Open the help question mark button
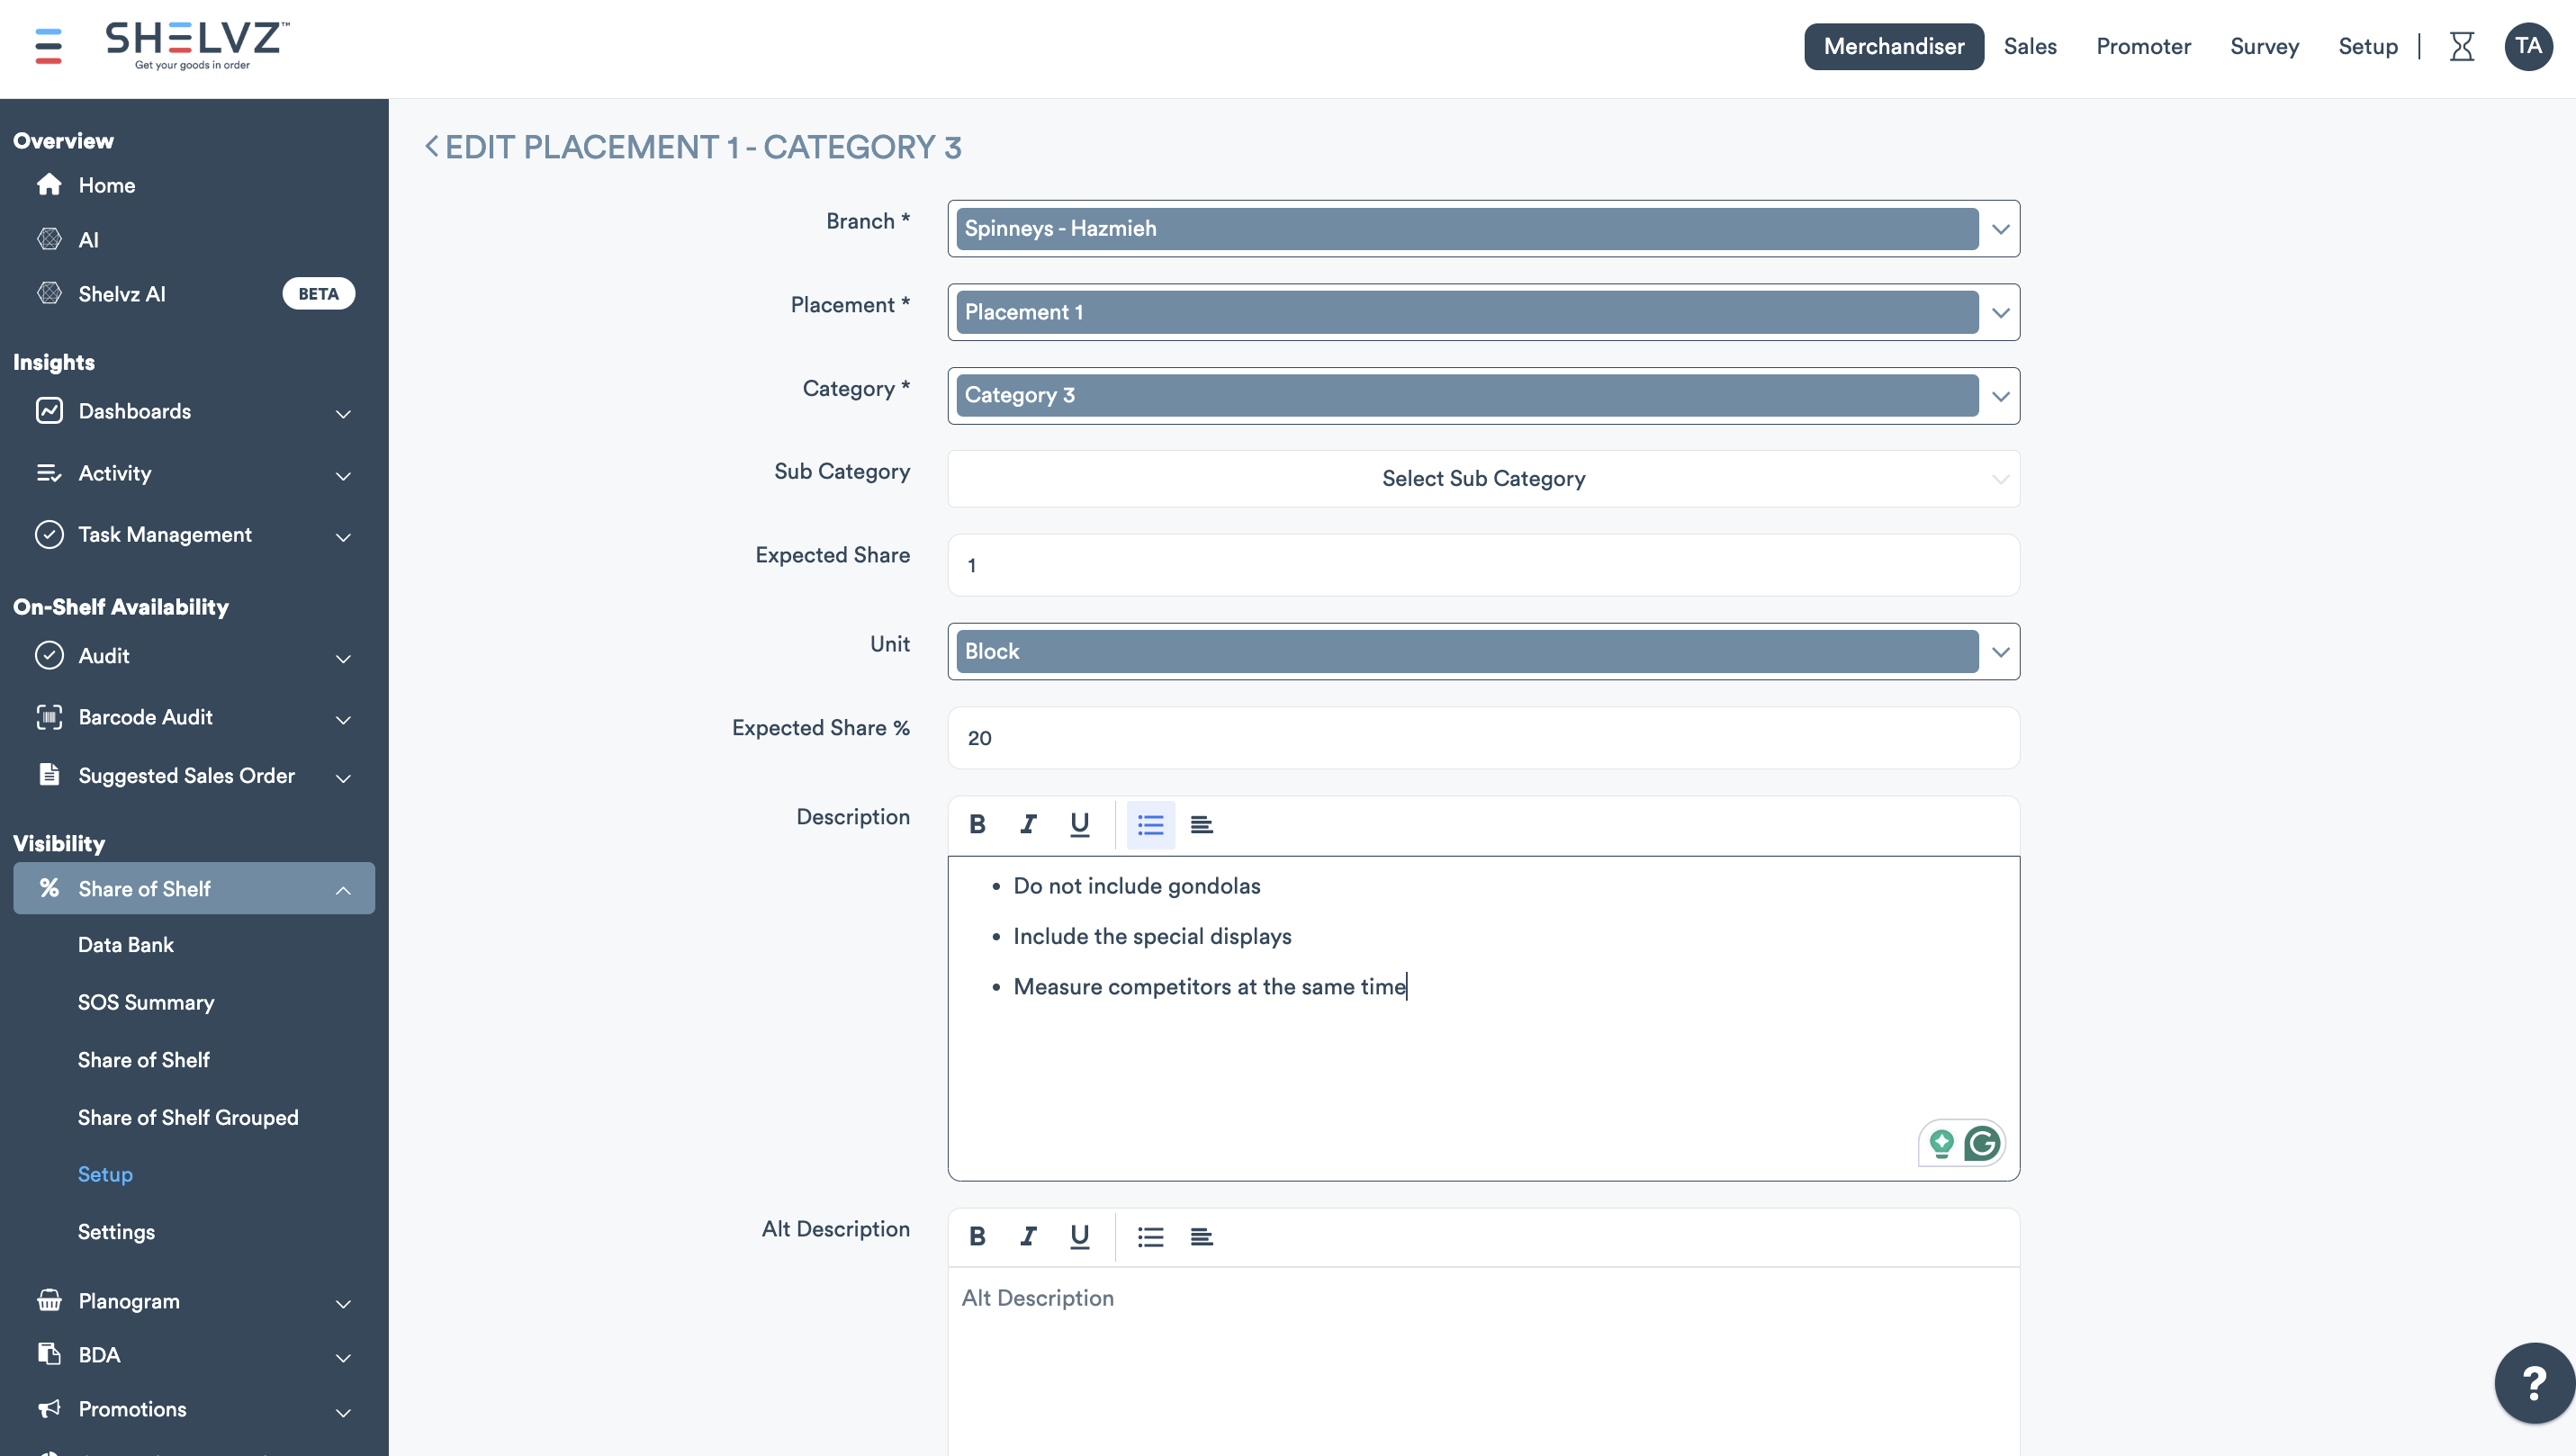The image size is (2576, 1456). tap(2533, 1383)
